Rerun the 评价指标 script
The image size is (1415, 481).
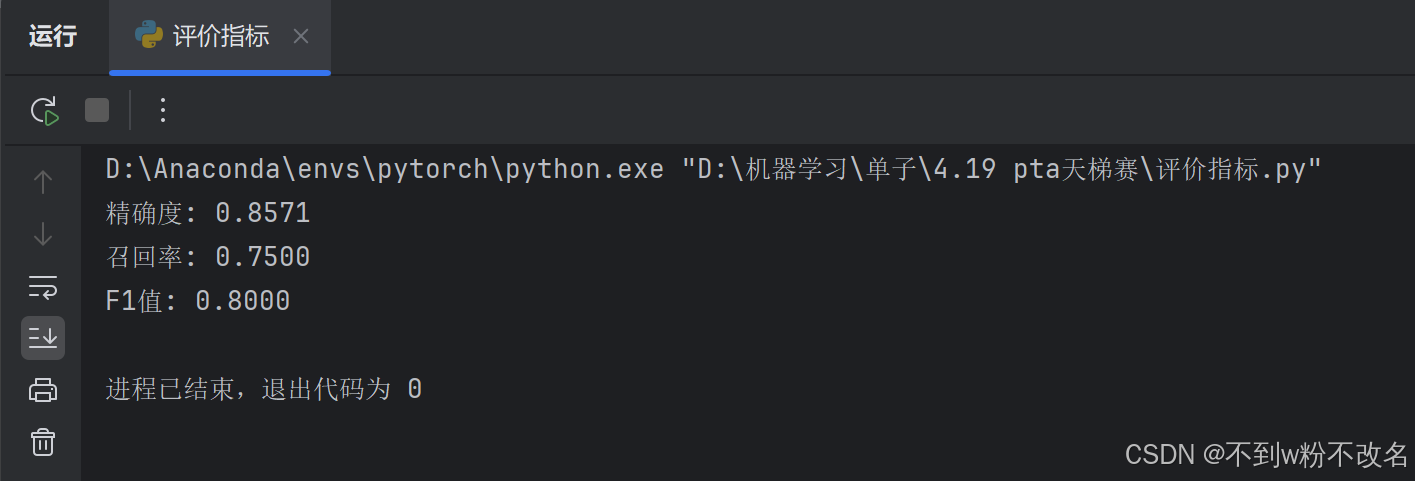tap(45, 110)
